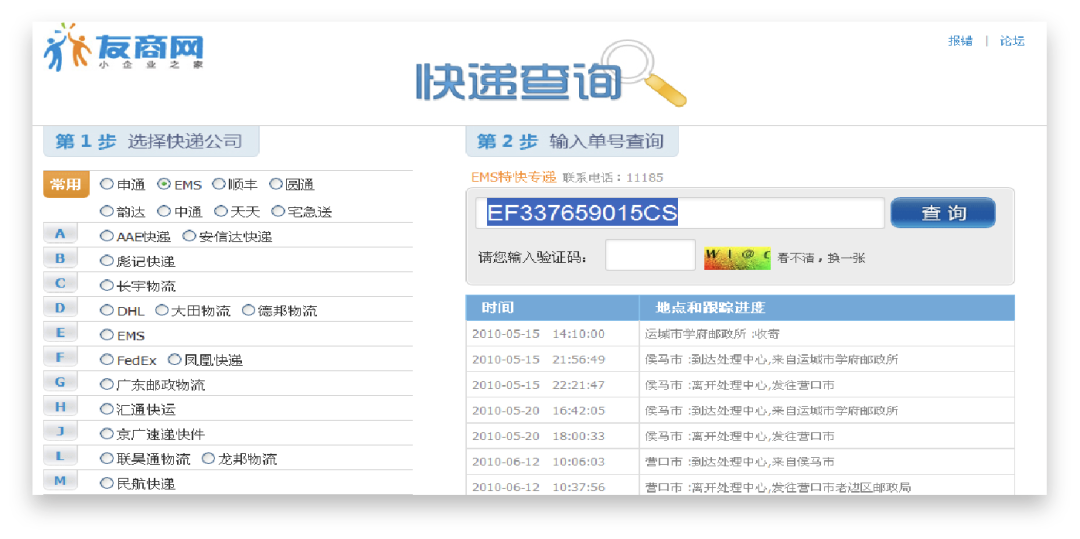Select the 联昊通物流 option
The height and width of the screenshot is (539, 1080).
[106, 458]
